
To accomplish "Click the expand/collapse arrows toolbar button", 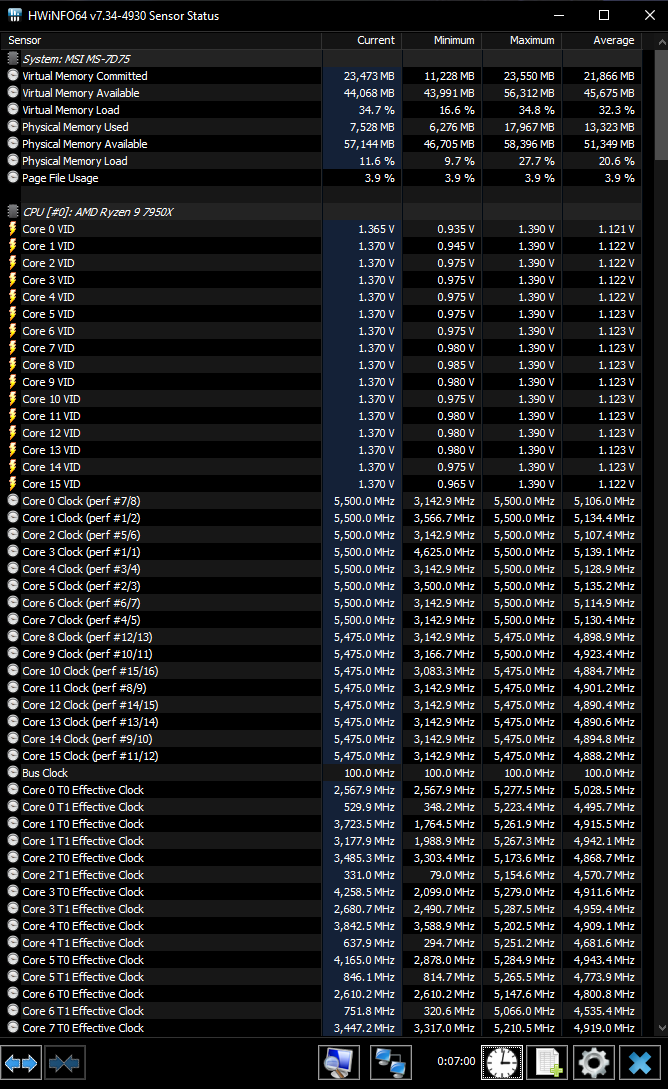I will pos(21,1063).
